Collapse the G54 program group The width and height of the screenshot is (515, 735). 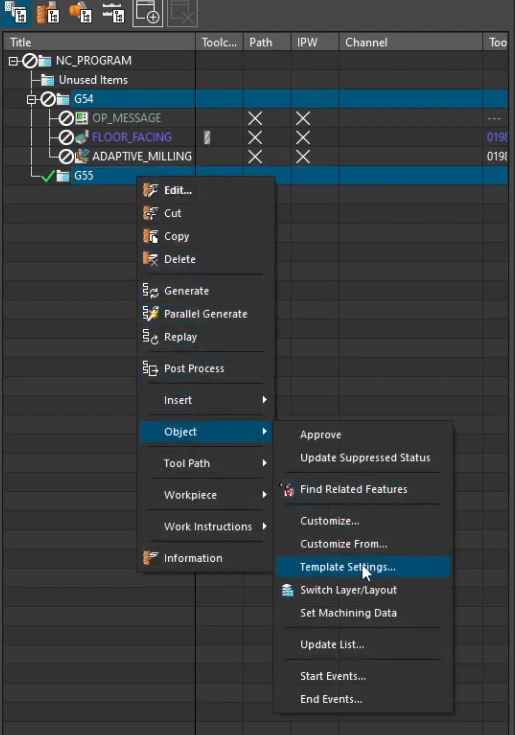click(31, 99)
